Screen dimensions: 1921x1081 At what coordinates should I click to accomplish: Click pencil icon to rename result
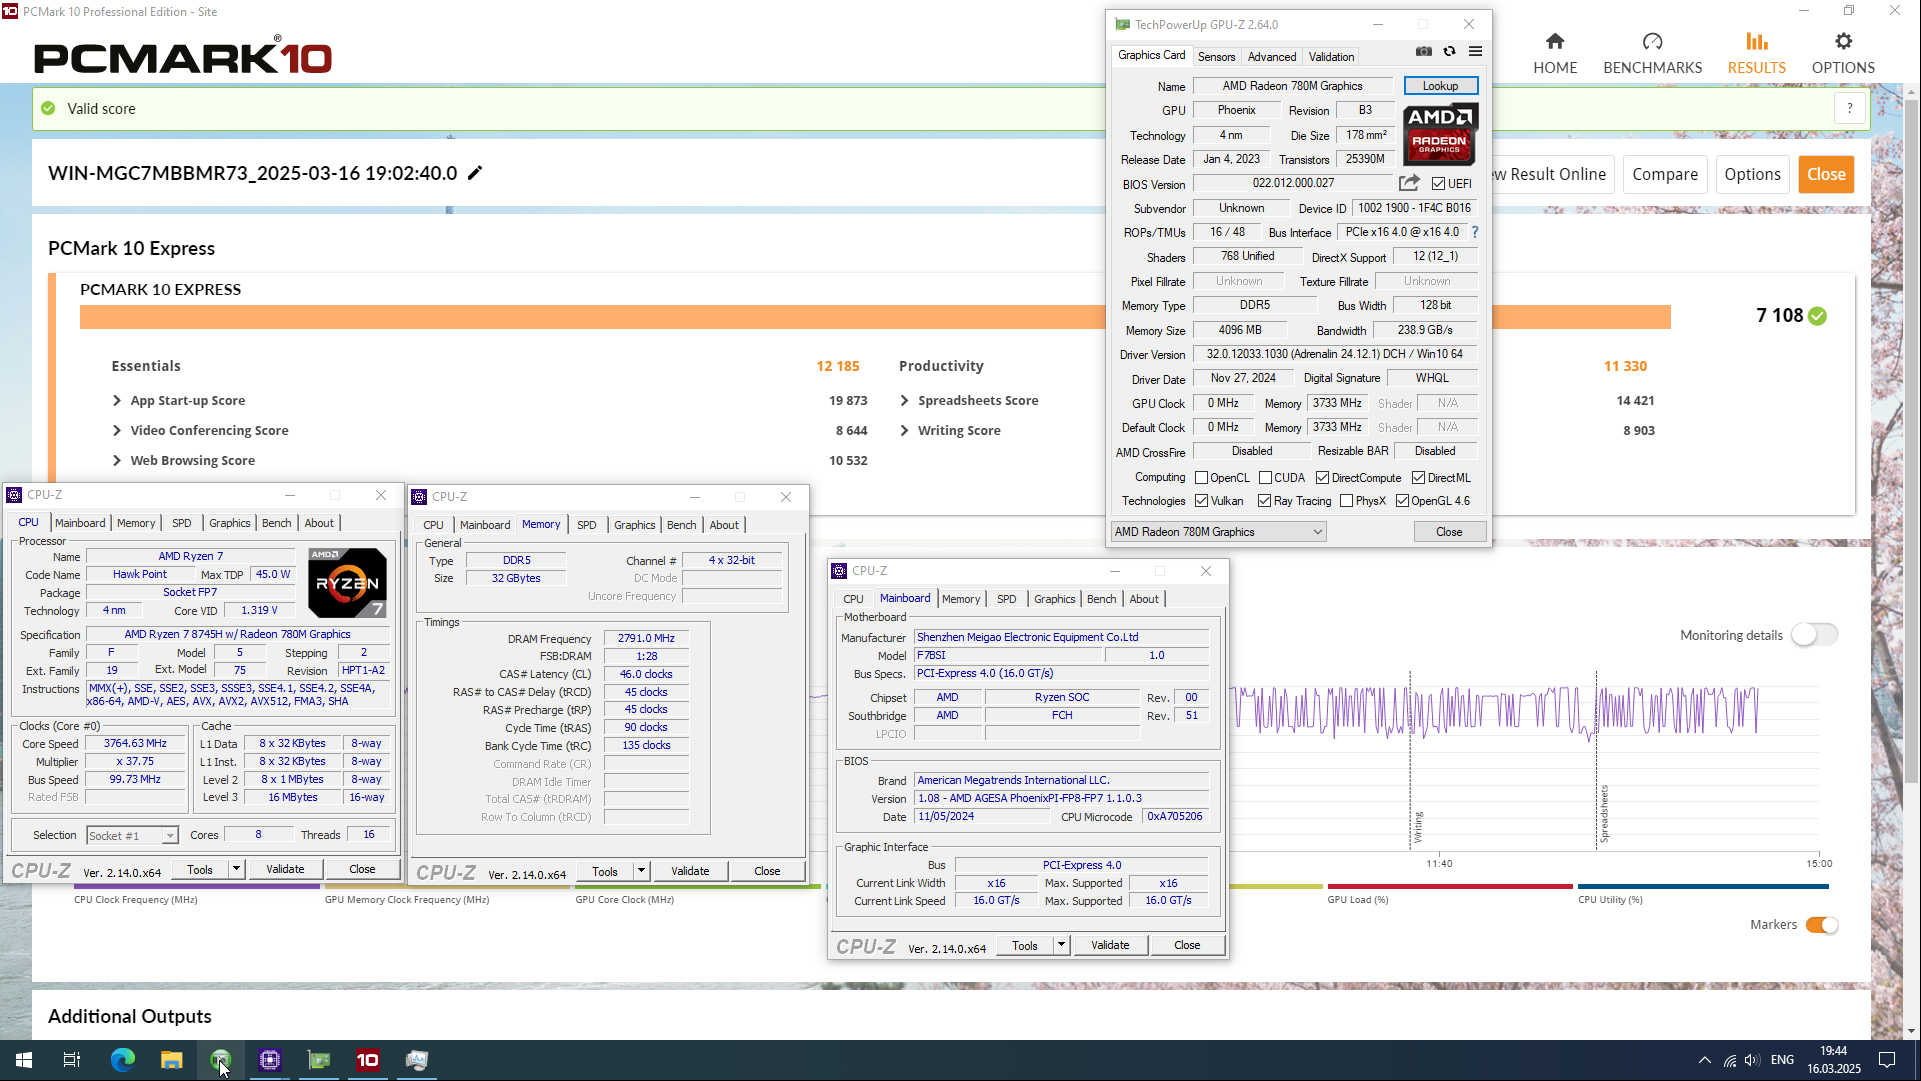(x=475, y=173)
